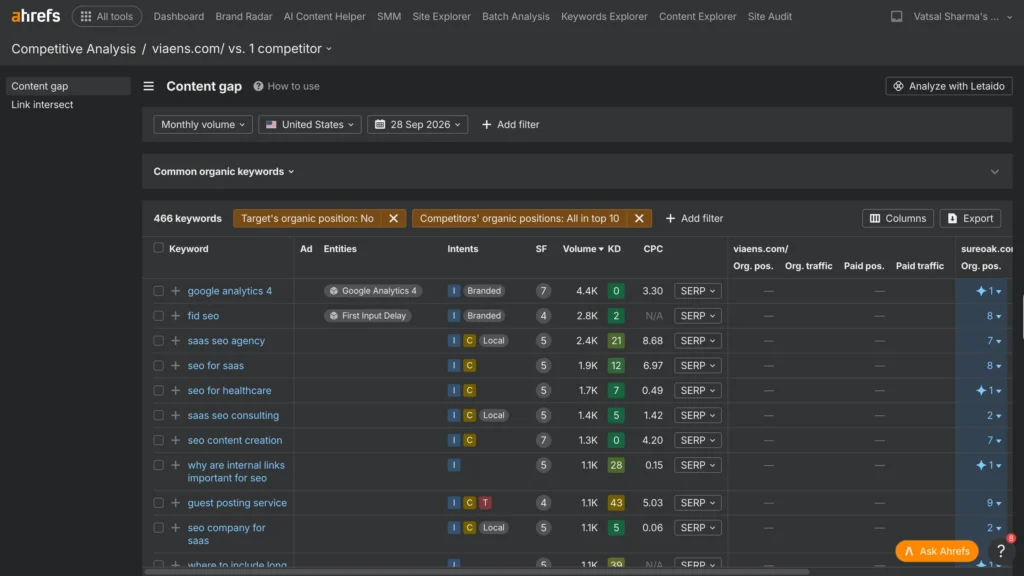Check the 'google analytics 4' row
Viewport: 1024px width, 576px height.
158,291
